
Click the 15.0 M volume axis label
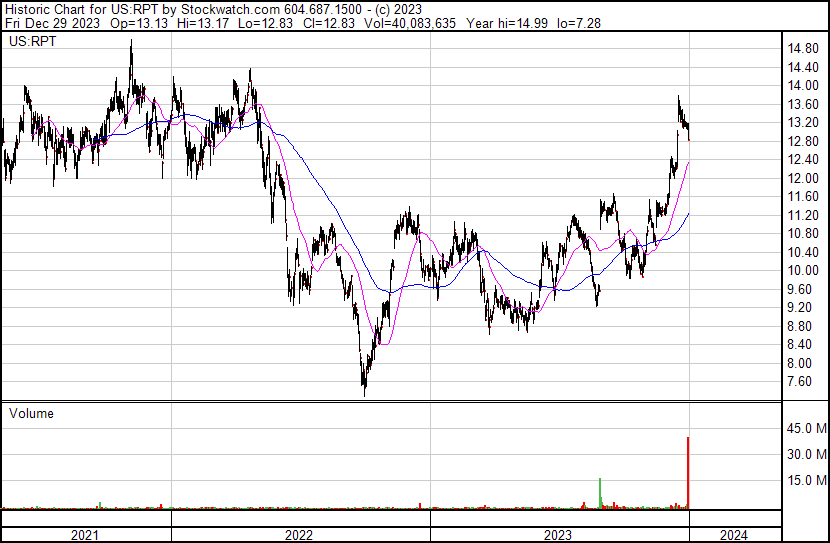(x=807, y=480)
